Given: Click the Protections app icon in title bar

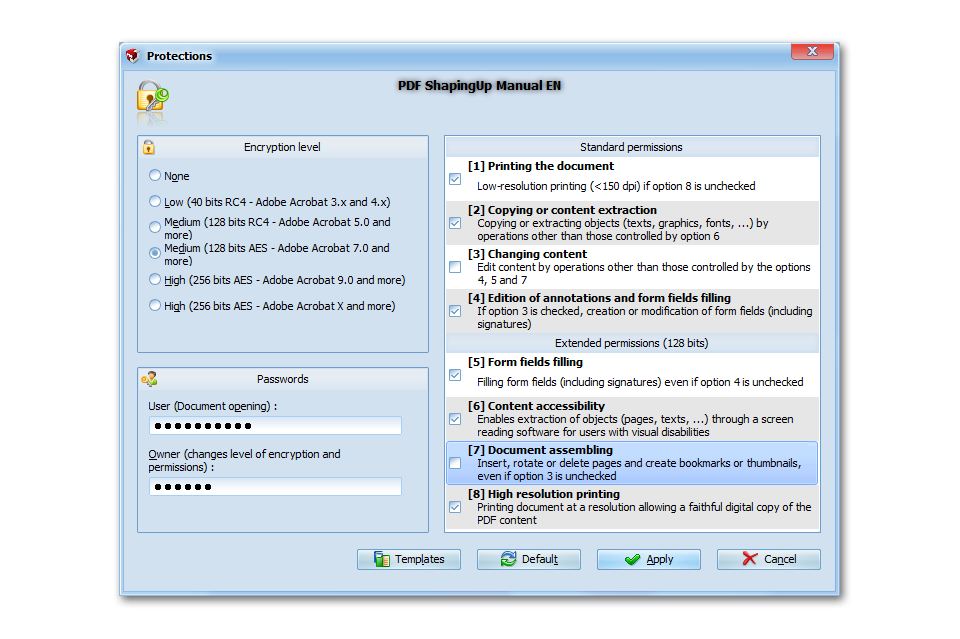Looking at the screenshot, I should [x=133, y=56].
